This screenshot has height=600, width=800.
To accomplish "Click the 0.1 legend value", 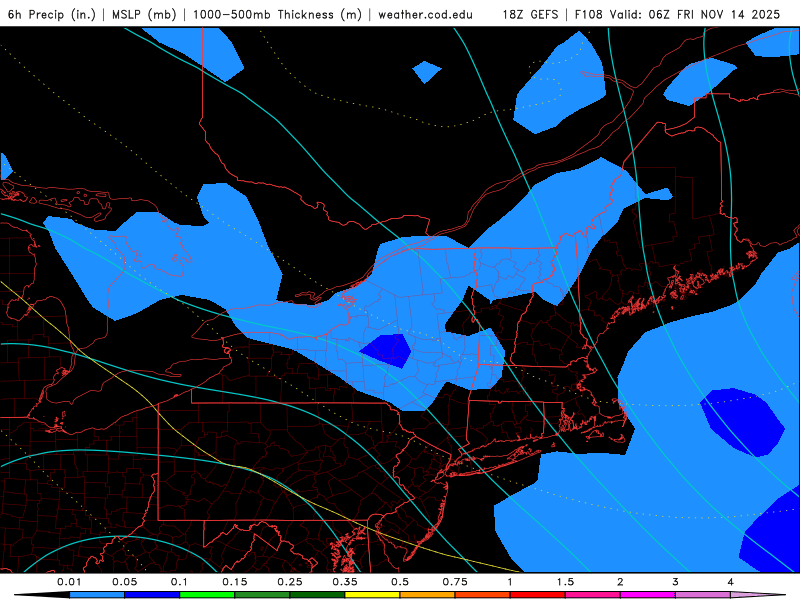I will [x=179, y=582].
